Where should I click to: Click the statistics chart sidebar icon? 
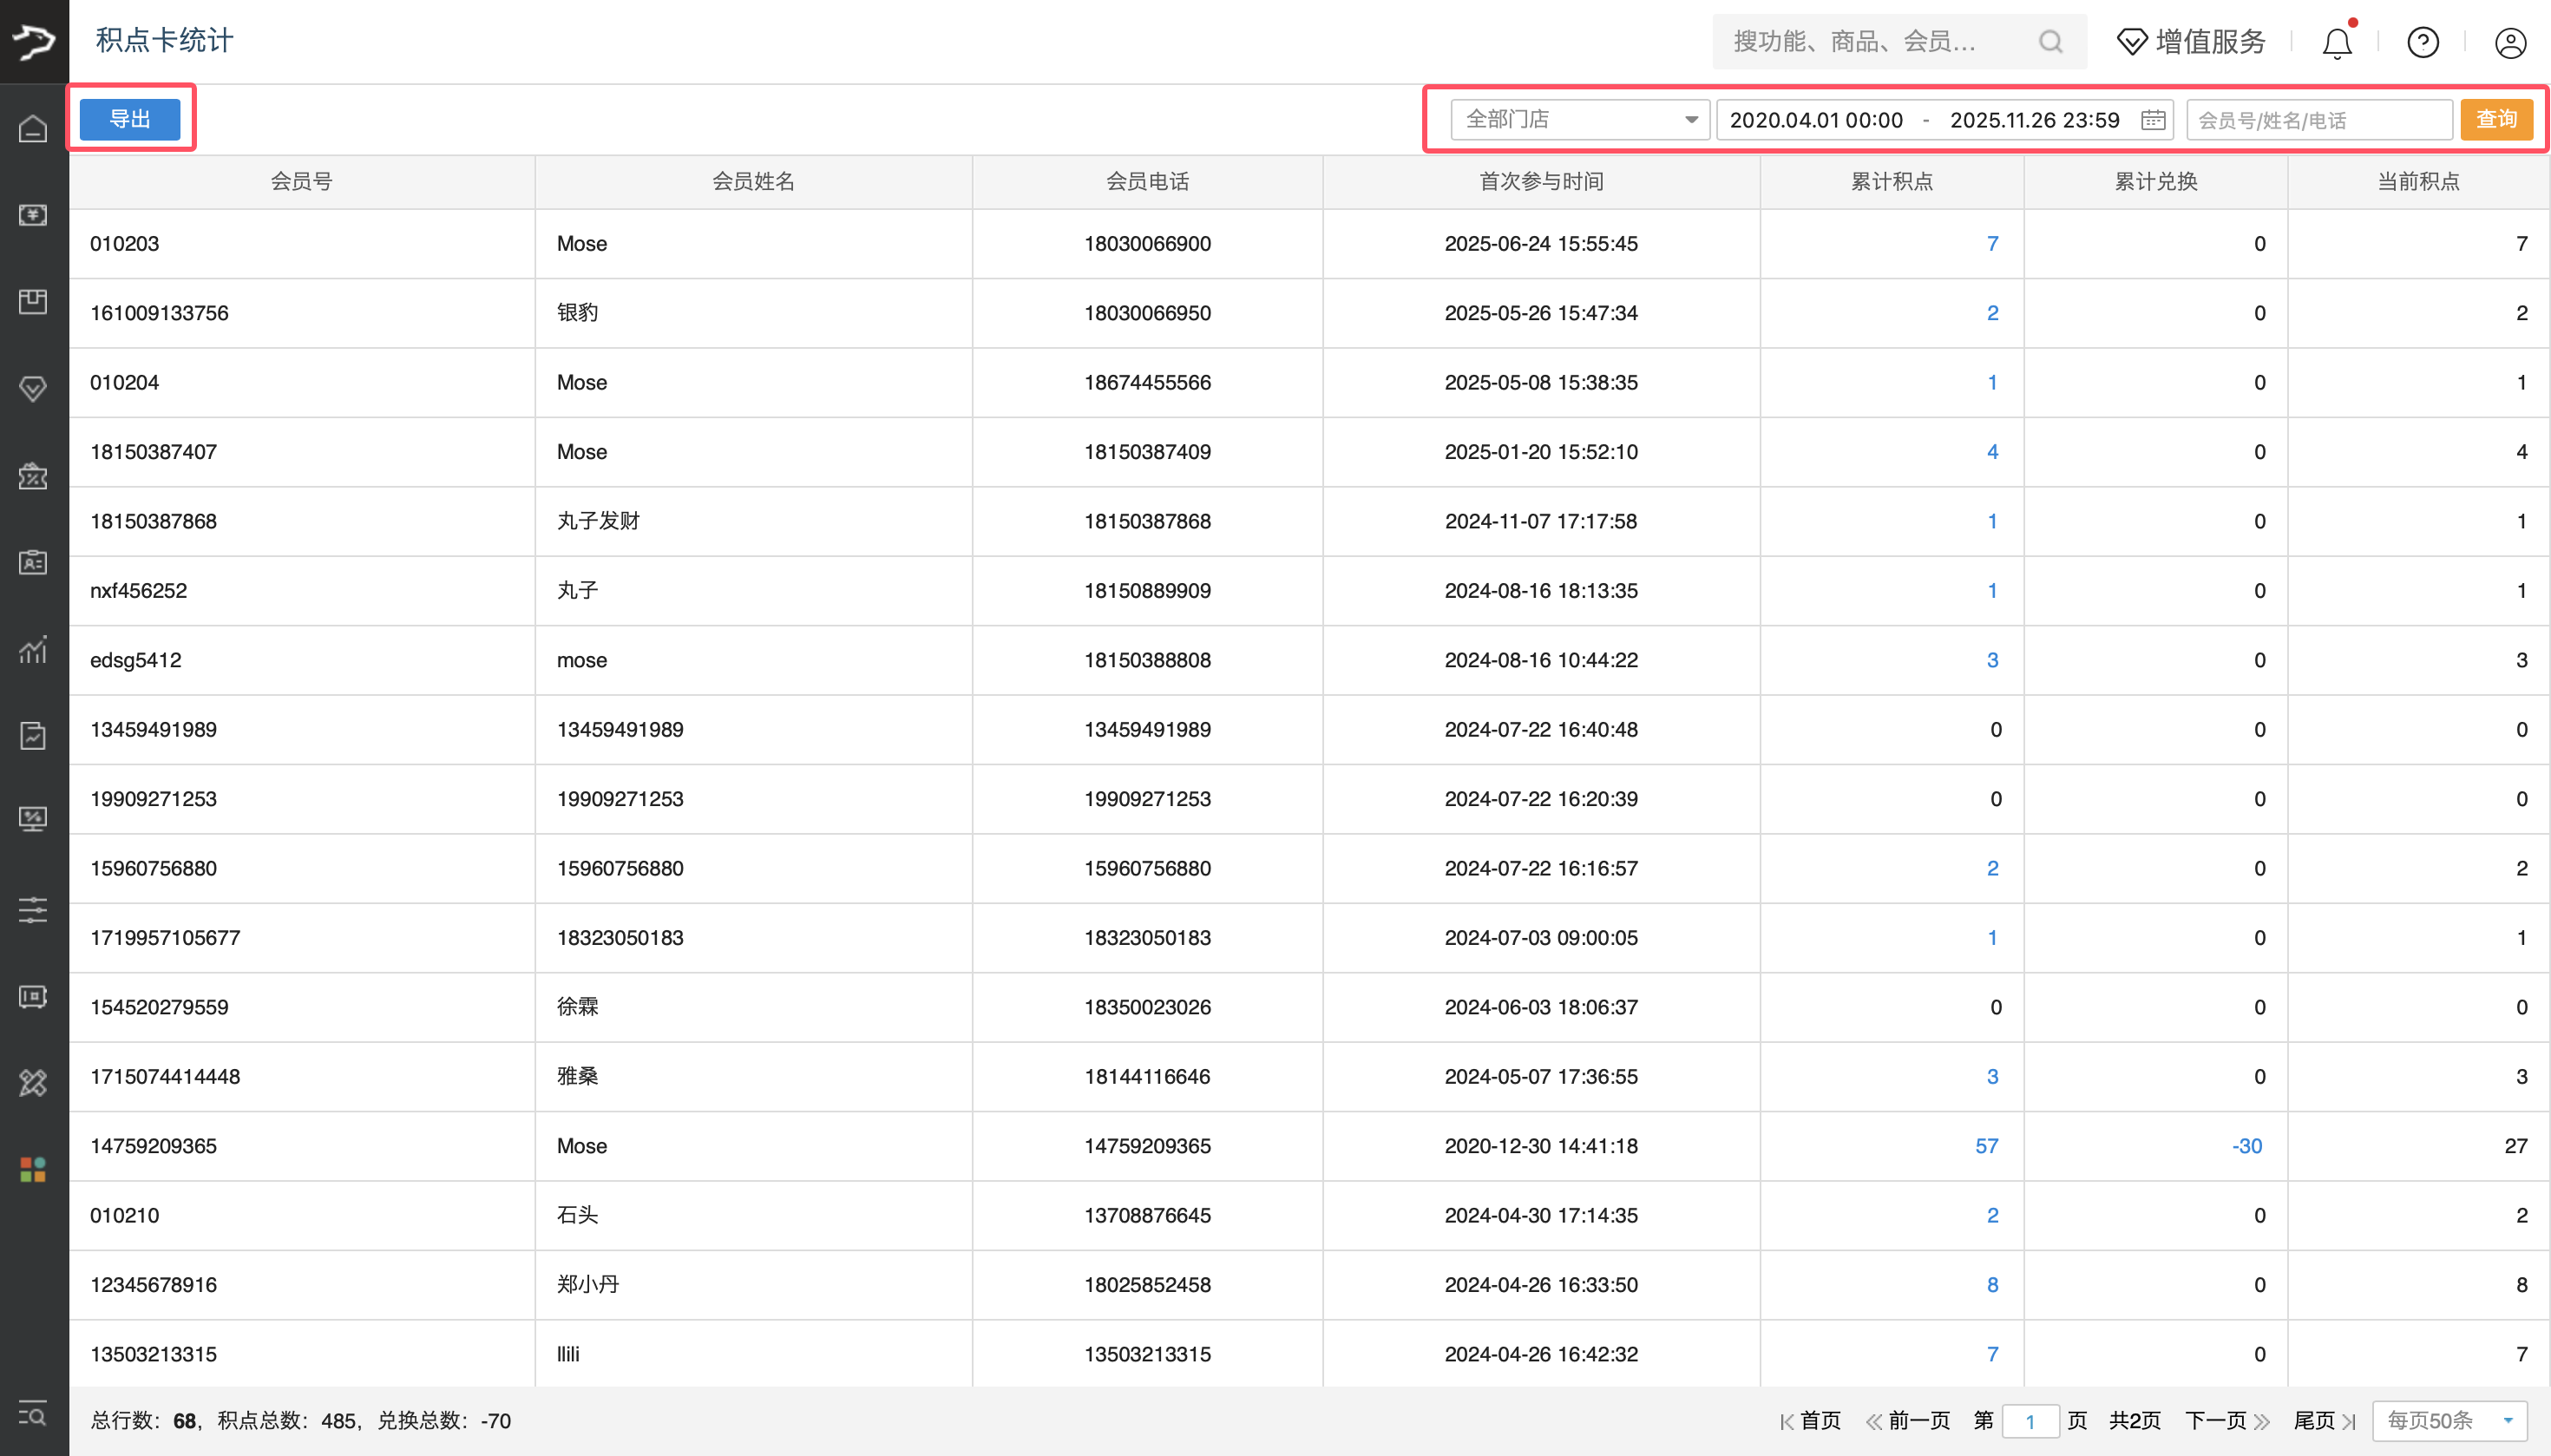click(33, 650)
